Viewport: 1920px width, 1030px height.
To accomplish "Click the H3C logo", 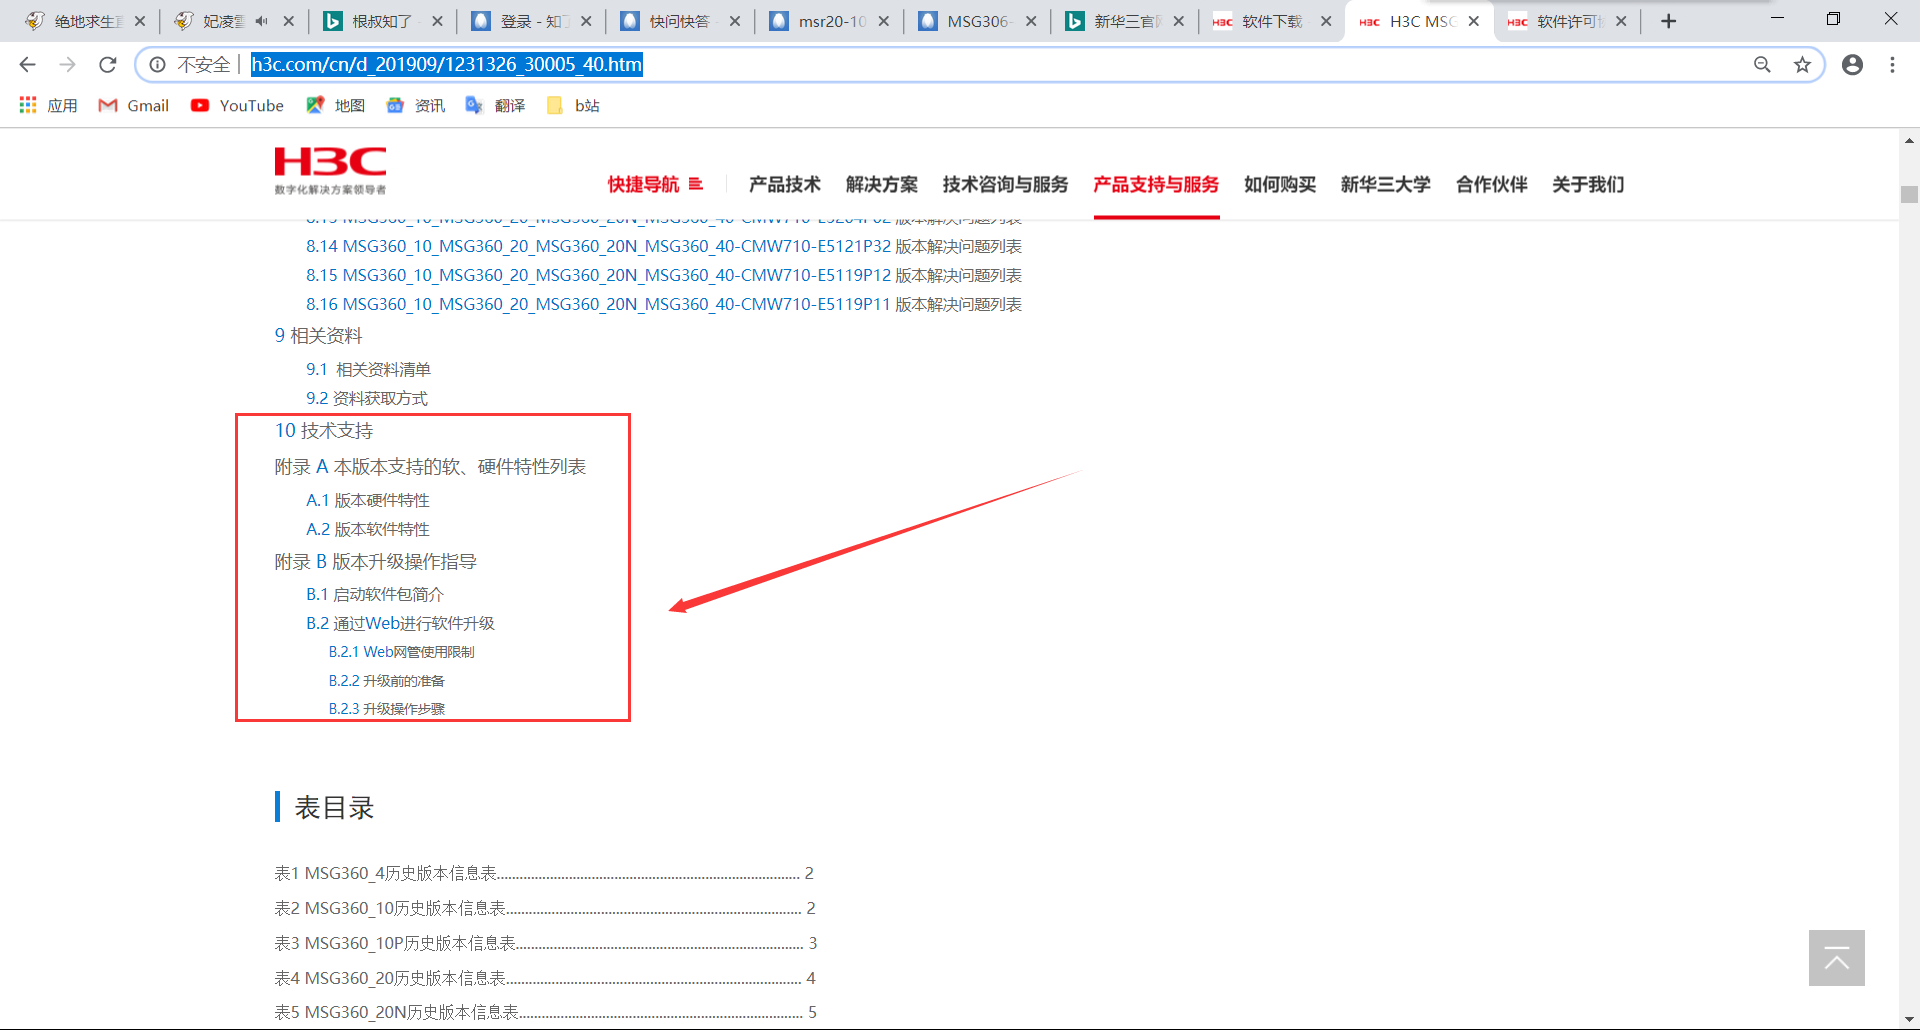I will pyautogui.click(x=330, y=170).
